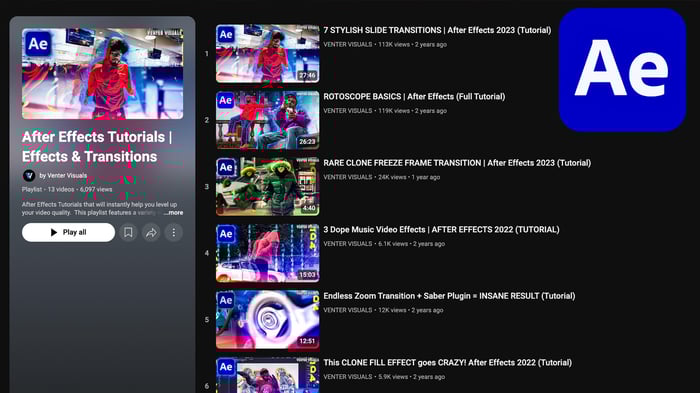Screen dimensions: 700x393
Task: Open the ROTOSCOPE BASICS video title
Action: [x=414, y=96]
